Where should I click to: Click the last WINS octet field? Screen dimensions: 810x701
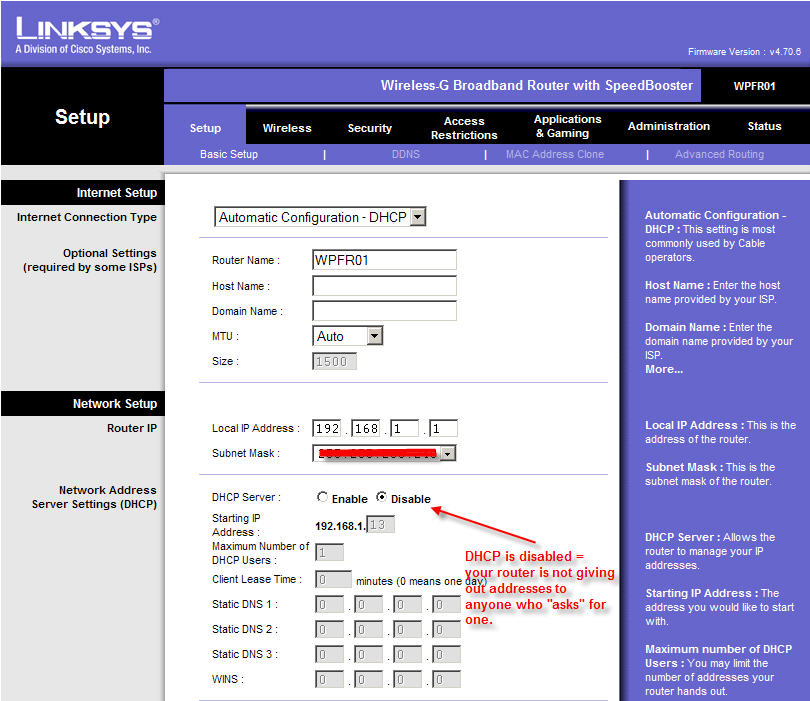446,679
